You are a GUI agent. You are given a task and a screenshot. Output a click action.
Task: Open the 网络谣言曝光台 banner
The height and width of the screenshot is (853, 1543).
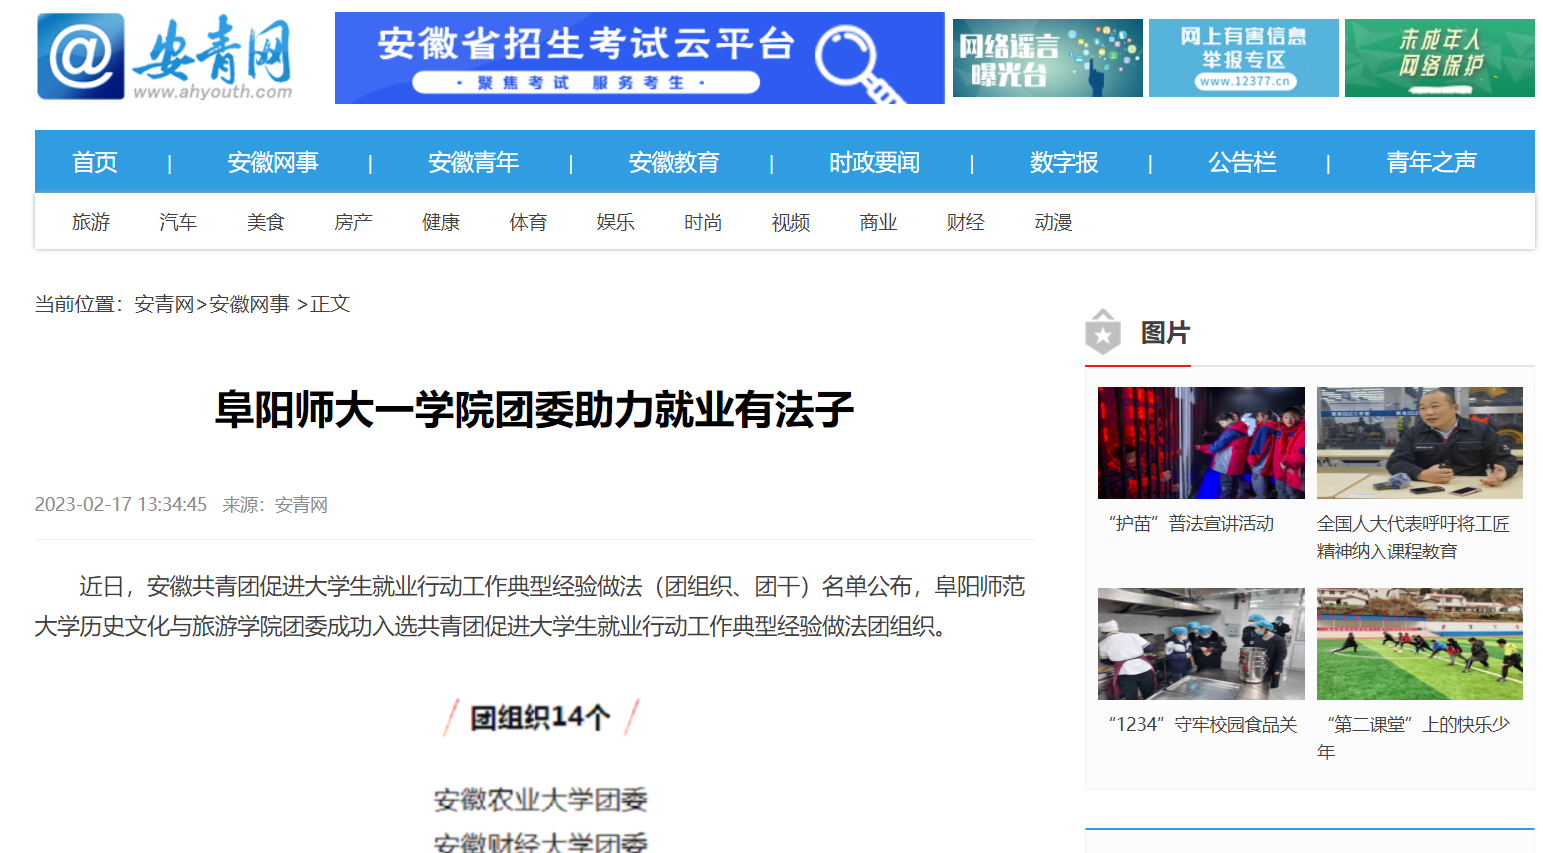click(x=1047, y=58)
